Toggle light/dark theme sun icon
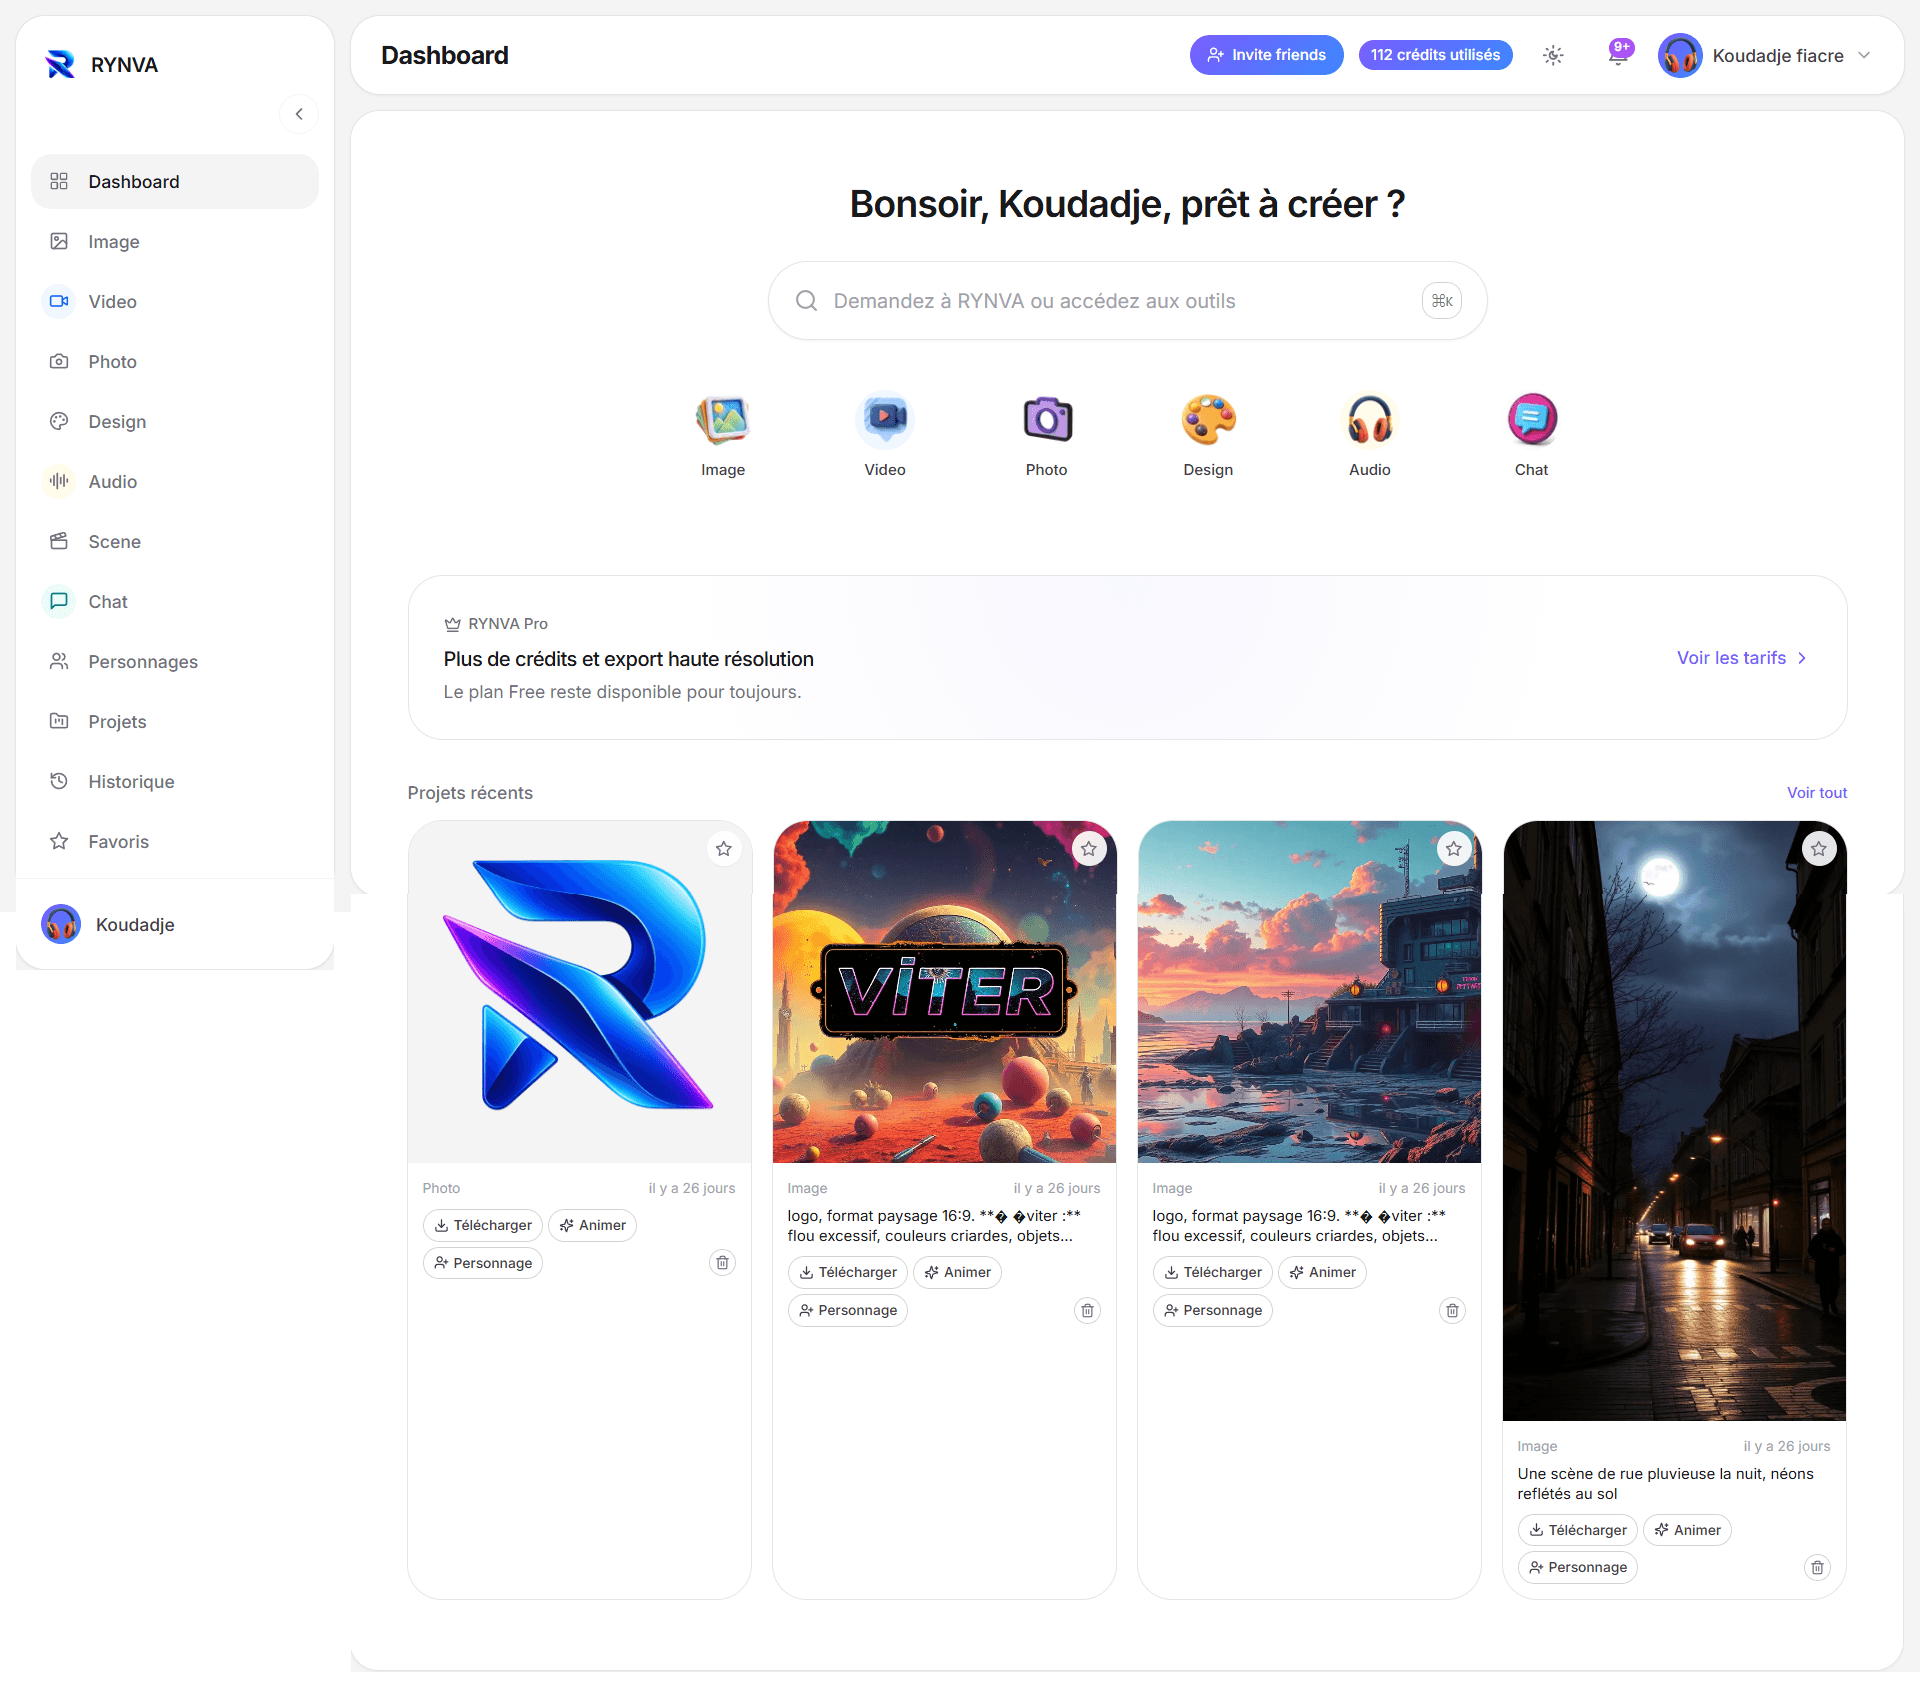1920x1688 pixels. 1553,56
